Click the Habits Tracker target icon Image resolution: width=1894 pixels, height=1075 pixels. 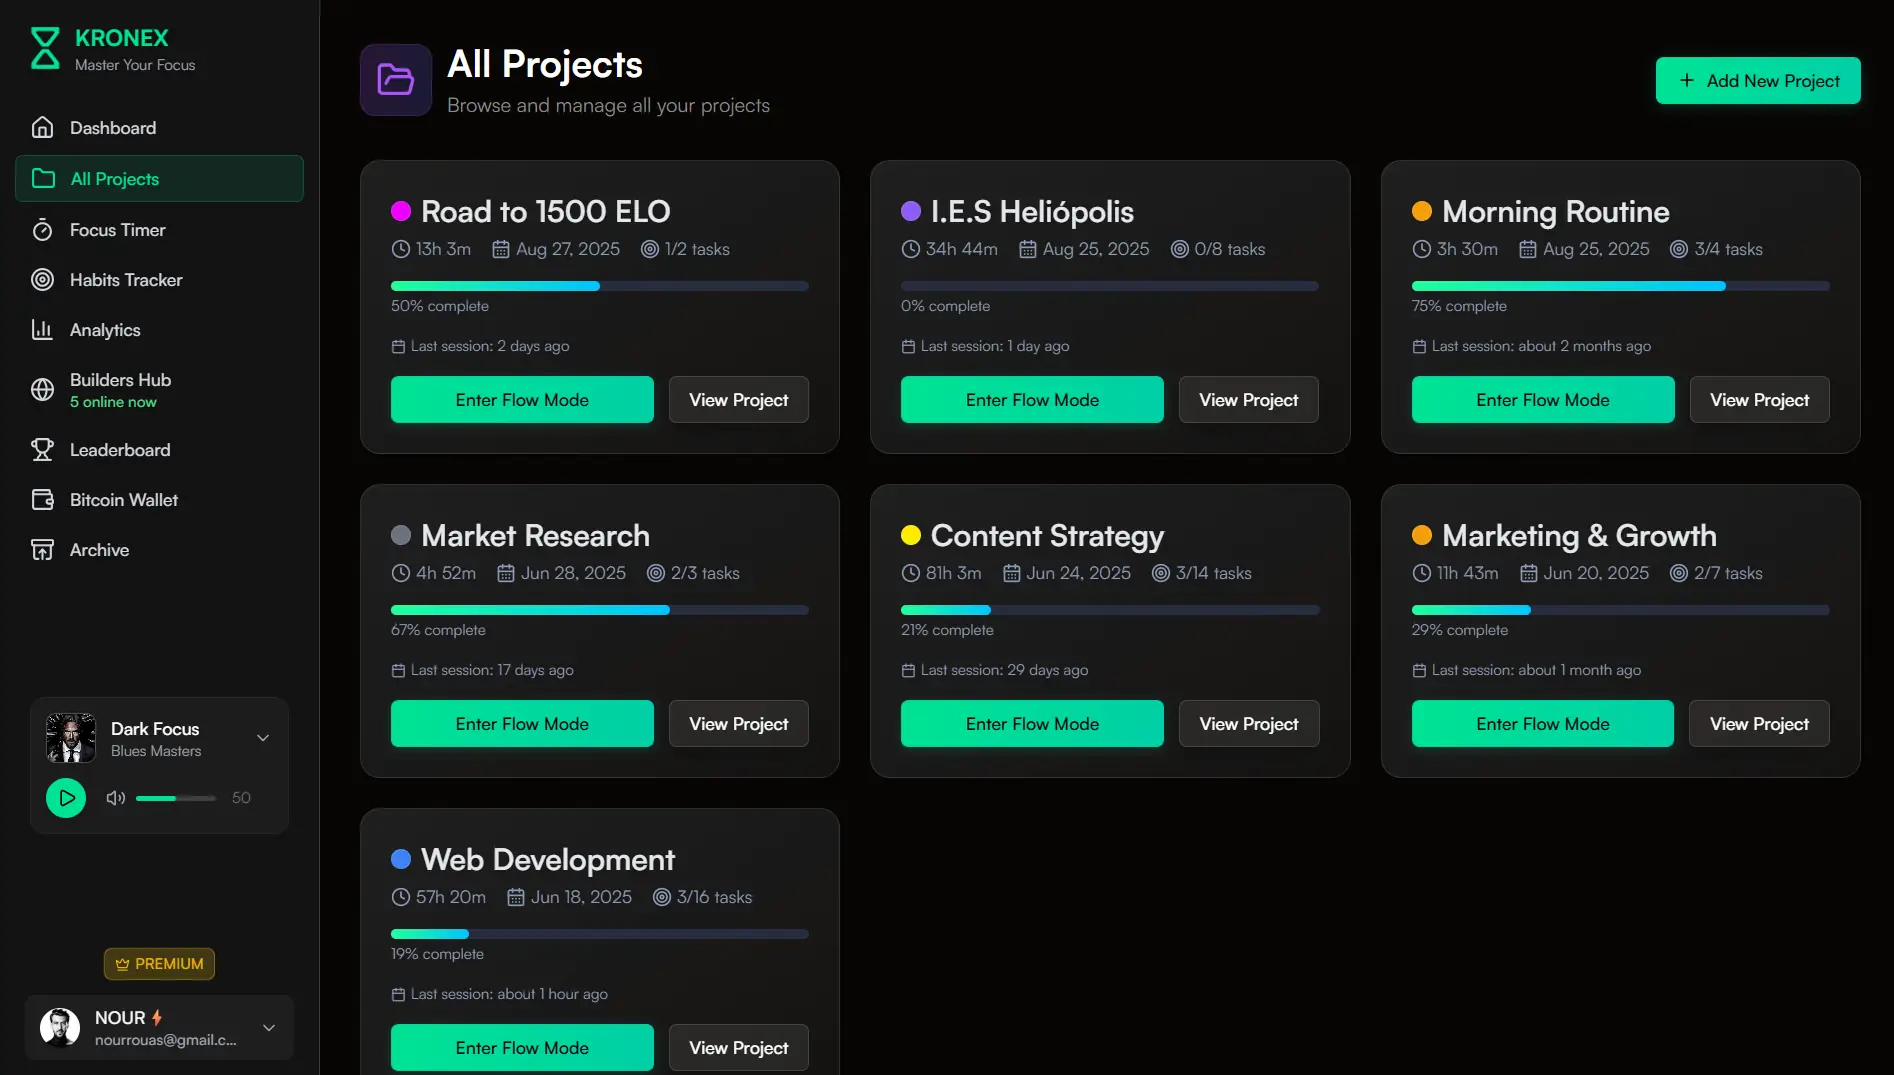pyautogui.click(x=42, y=280)
